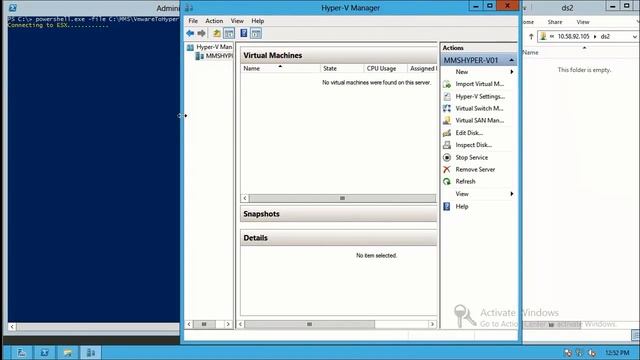Click left arrow of Virtual Machines scrollbar
The height and width of the screenshot is (360, 640).
(x=245, y=198)
